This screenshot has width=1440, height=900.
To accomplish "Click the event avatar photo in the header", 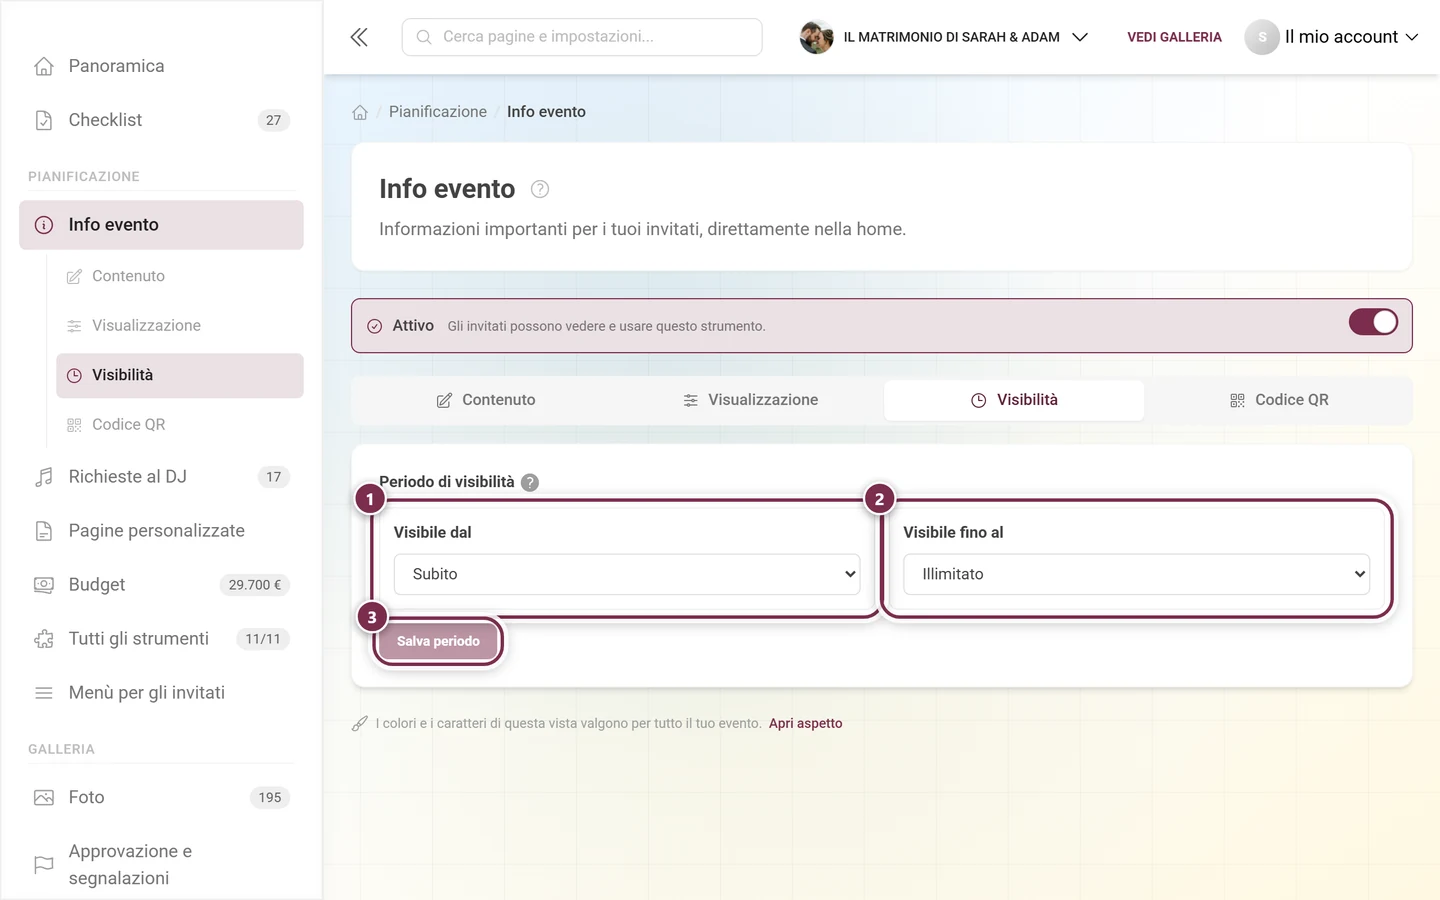I will pyautogui.click(x=817, y=37).
